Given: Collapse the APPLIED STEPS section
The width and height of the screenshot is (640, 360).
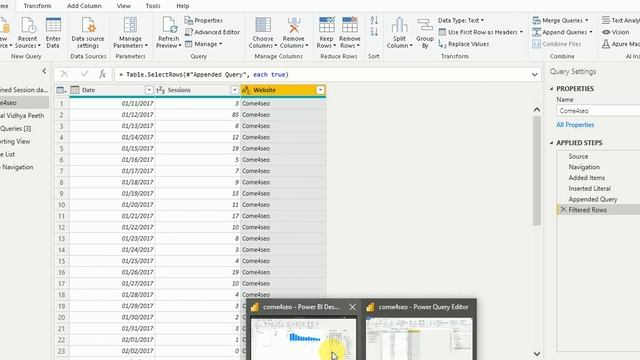Looking at the screenshot, I should [x=551, y=143].
